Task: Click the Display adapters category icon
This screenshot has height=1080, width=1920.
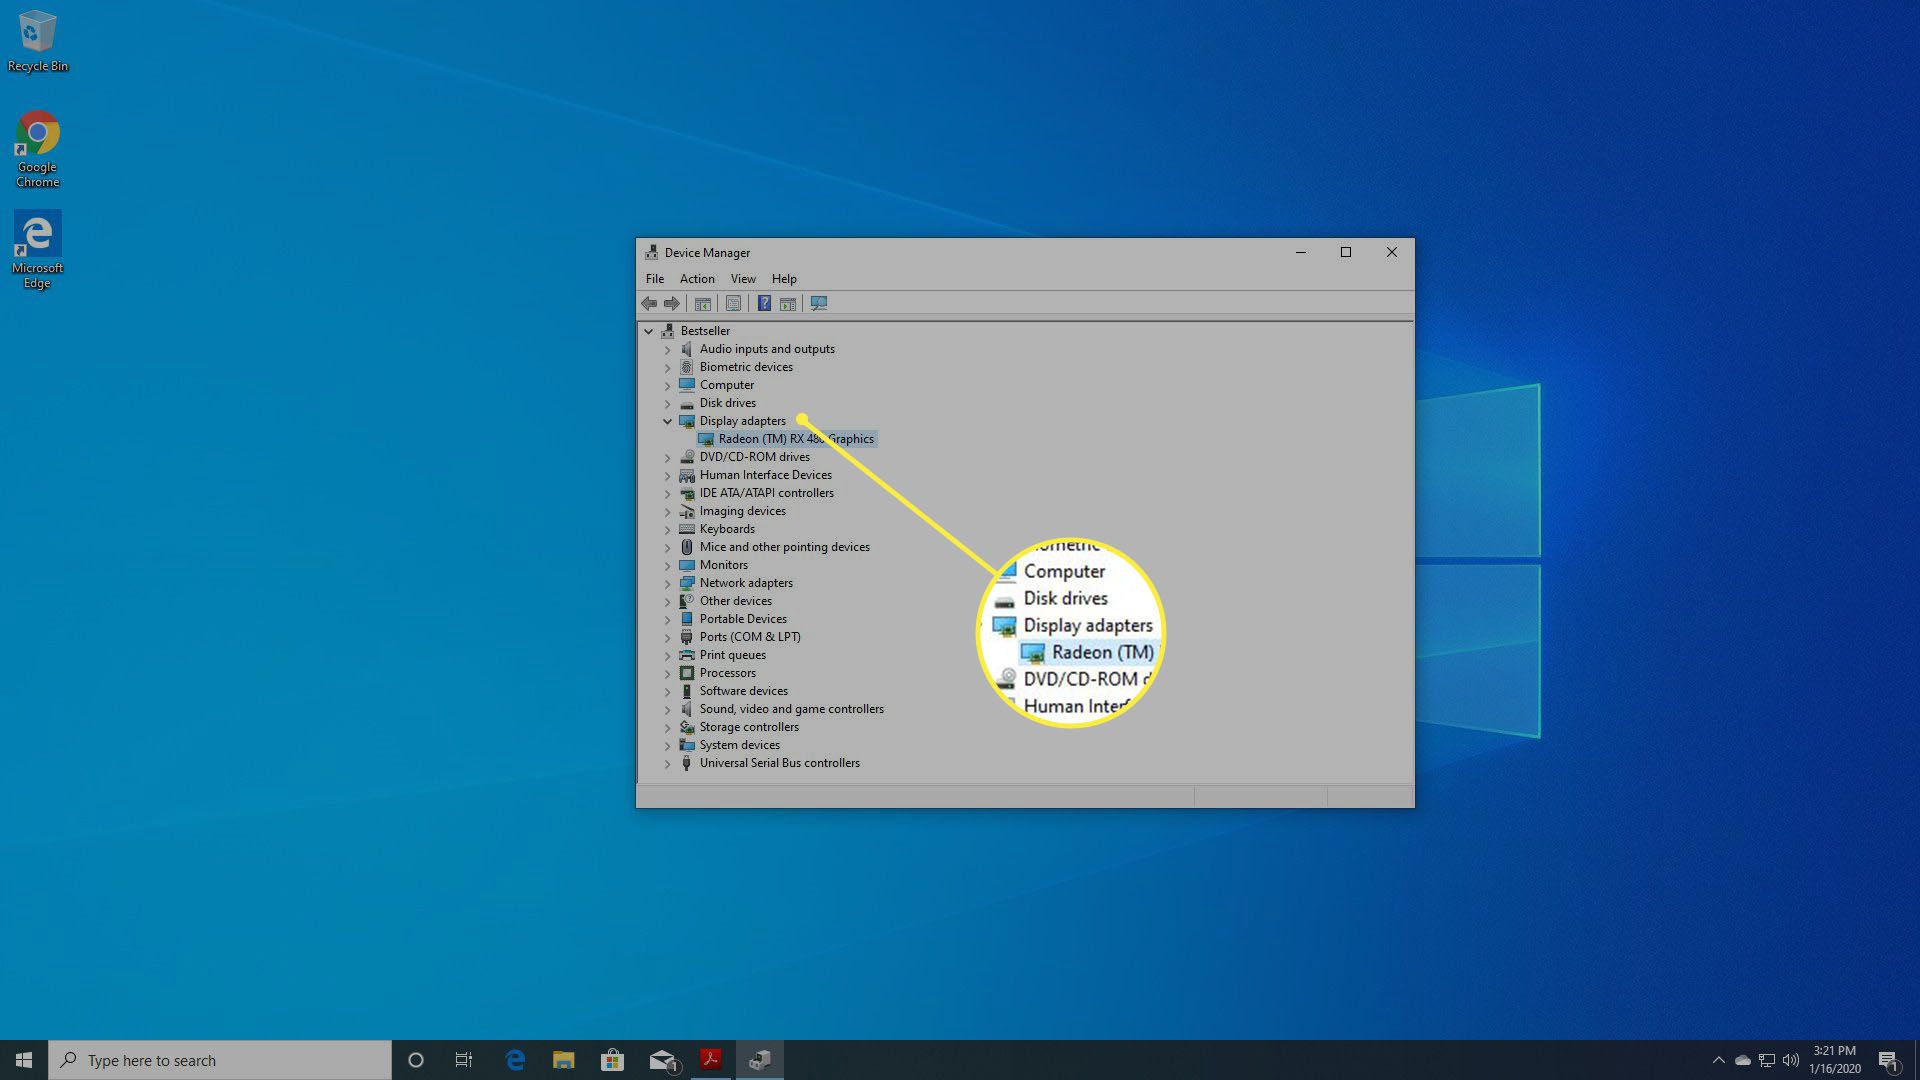Action: tap(687, 421)
